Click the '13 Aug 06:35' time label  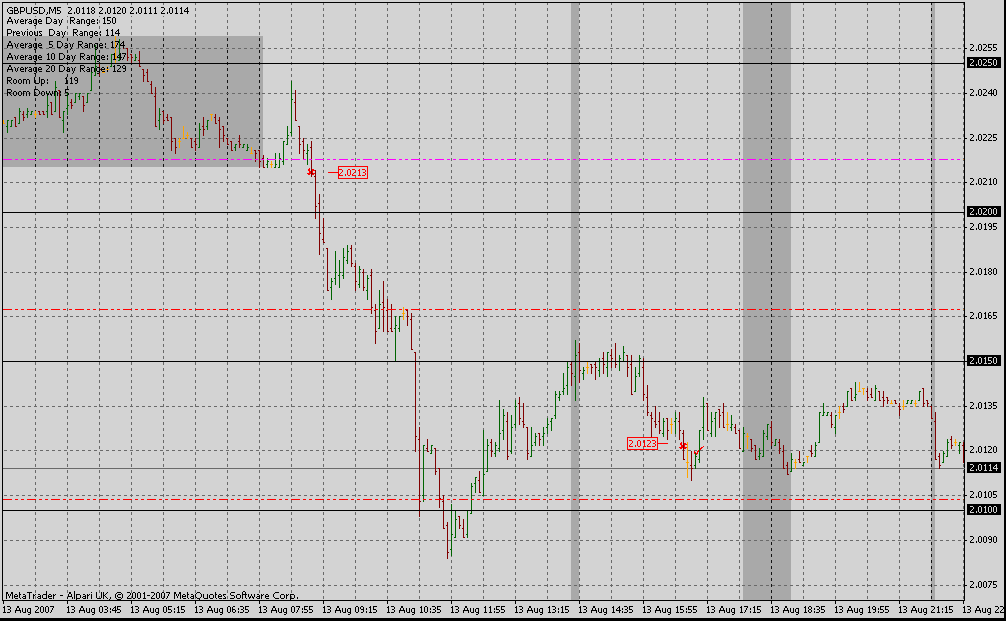[x=222, y=609]
